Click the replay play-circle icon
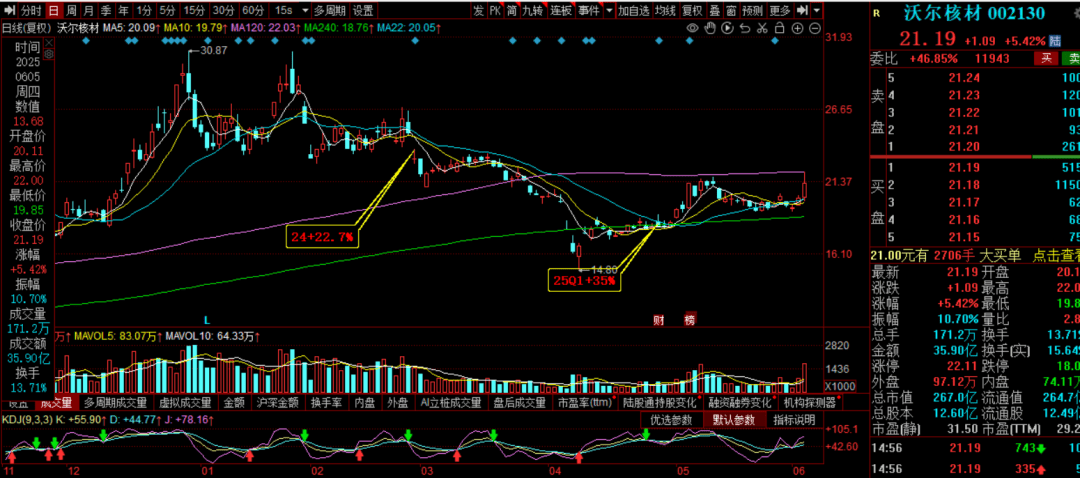Image resolution: width=1080 pixels, height=478 pixels. 728,28
